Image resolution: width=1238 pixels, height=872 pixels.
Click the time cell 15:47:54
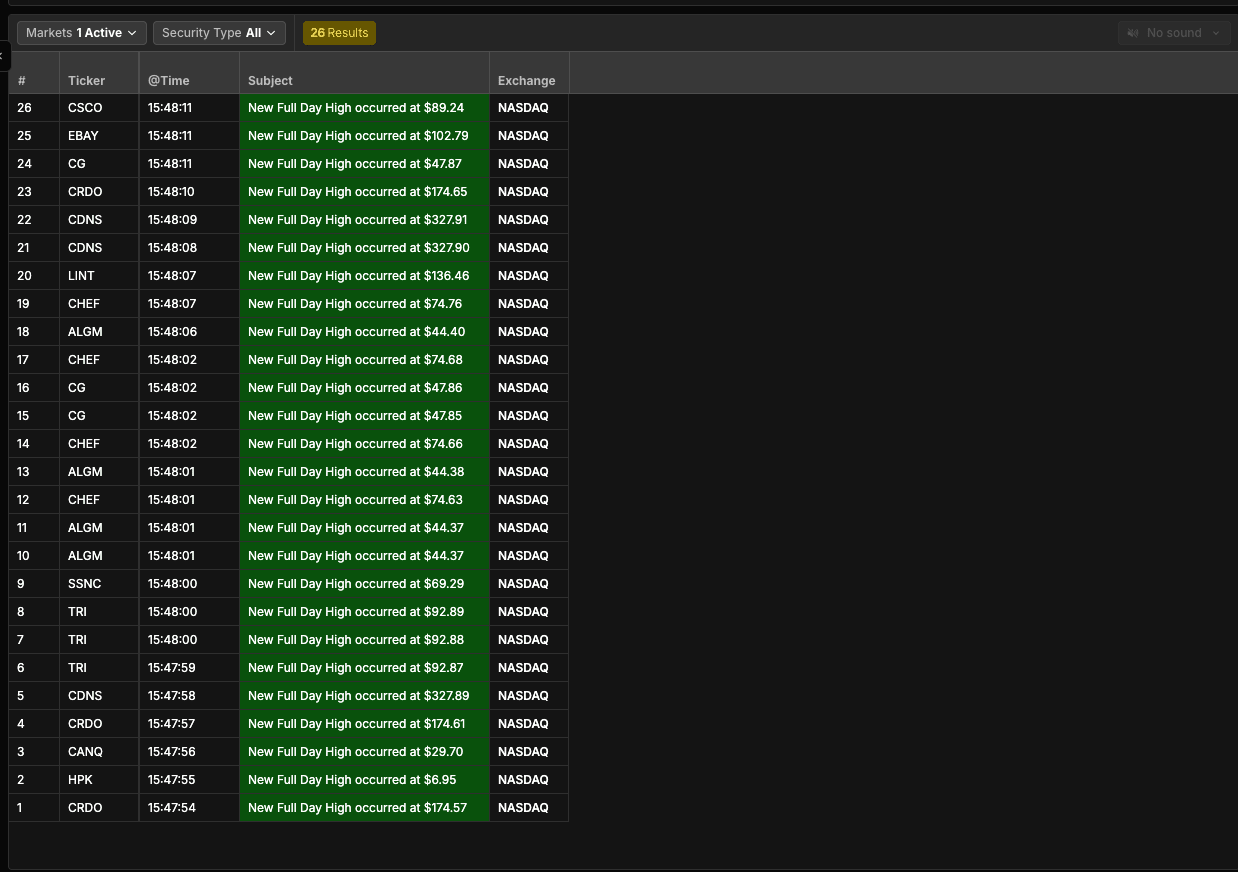189,808
